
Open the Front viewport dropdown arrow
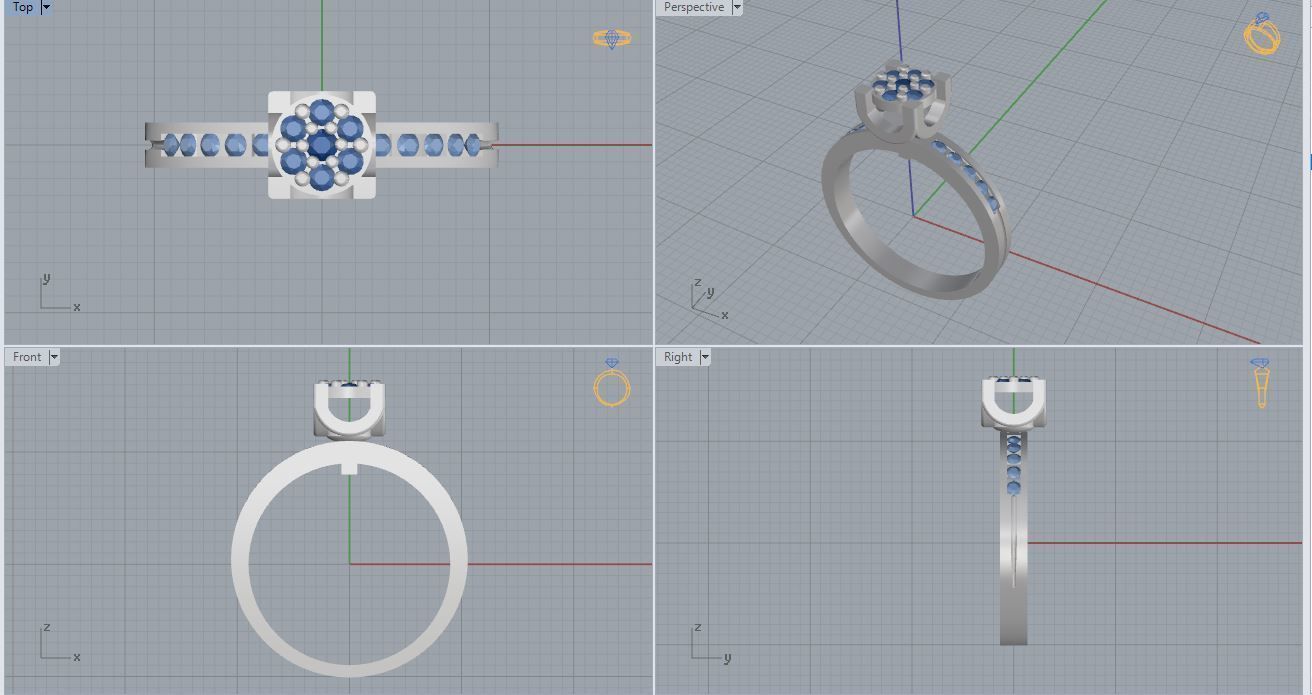coord(54,357)
